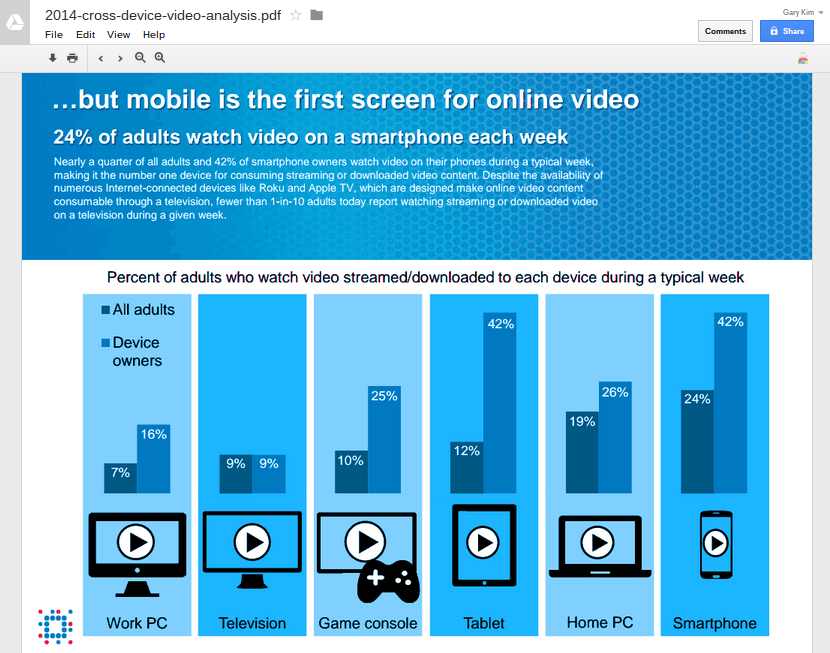
Task: Click the 'Television' label
Action: click(252, 623)
